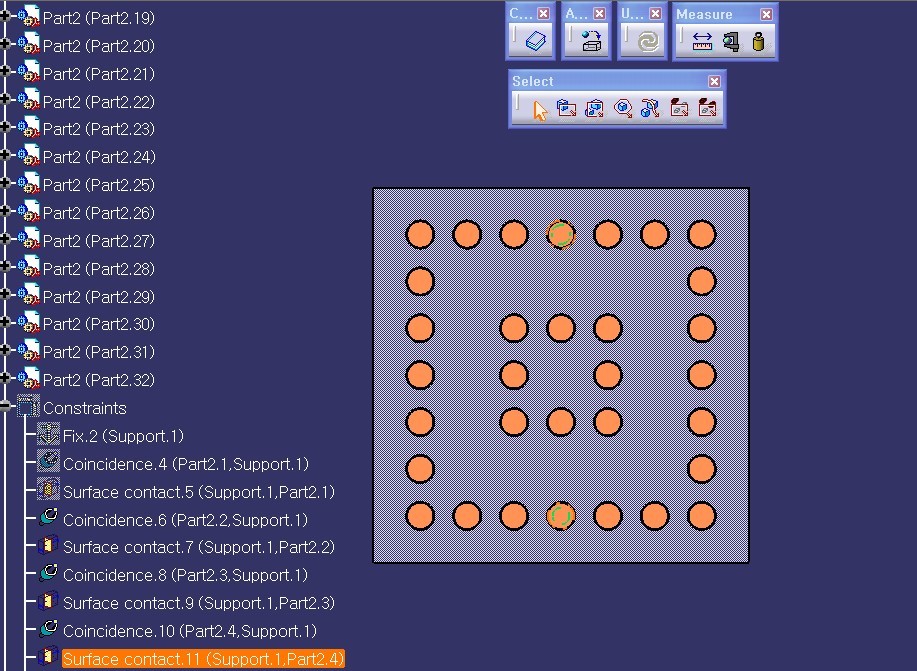Expand the Part2 (Part2.30) tree node
The height and width of the screenshot is (671, 917).
tap(5, 322)
